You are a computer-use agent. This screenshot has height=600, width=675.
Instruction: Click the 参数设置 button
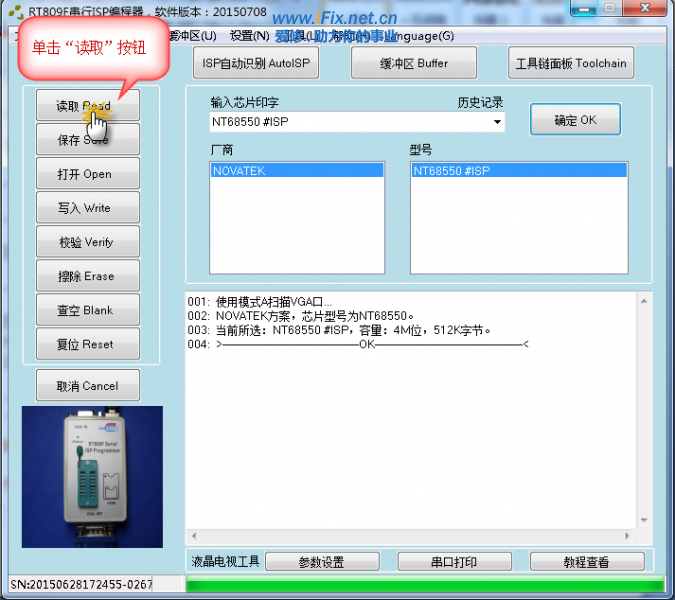(x=321, y=562)
